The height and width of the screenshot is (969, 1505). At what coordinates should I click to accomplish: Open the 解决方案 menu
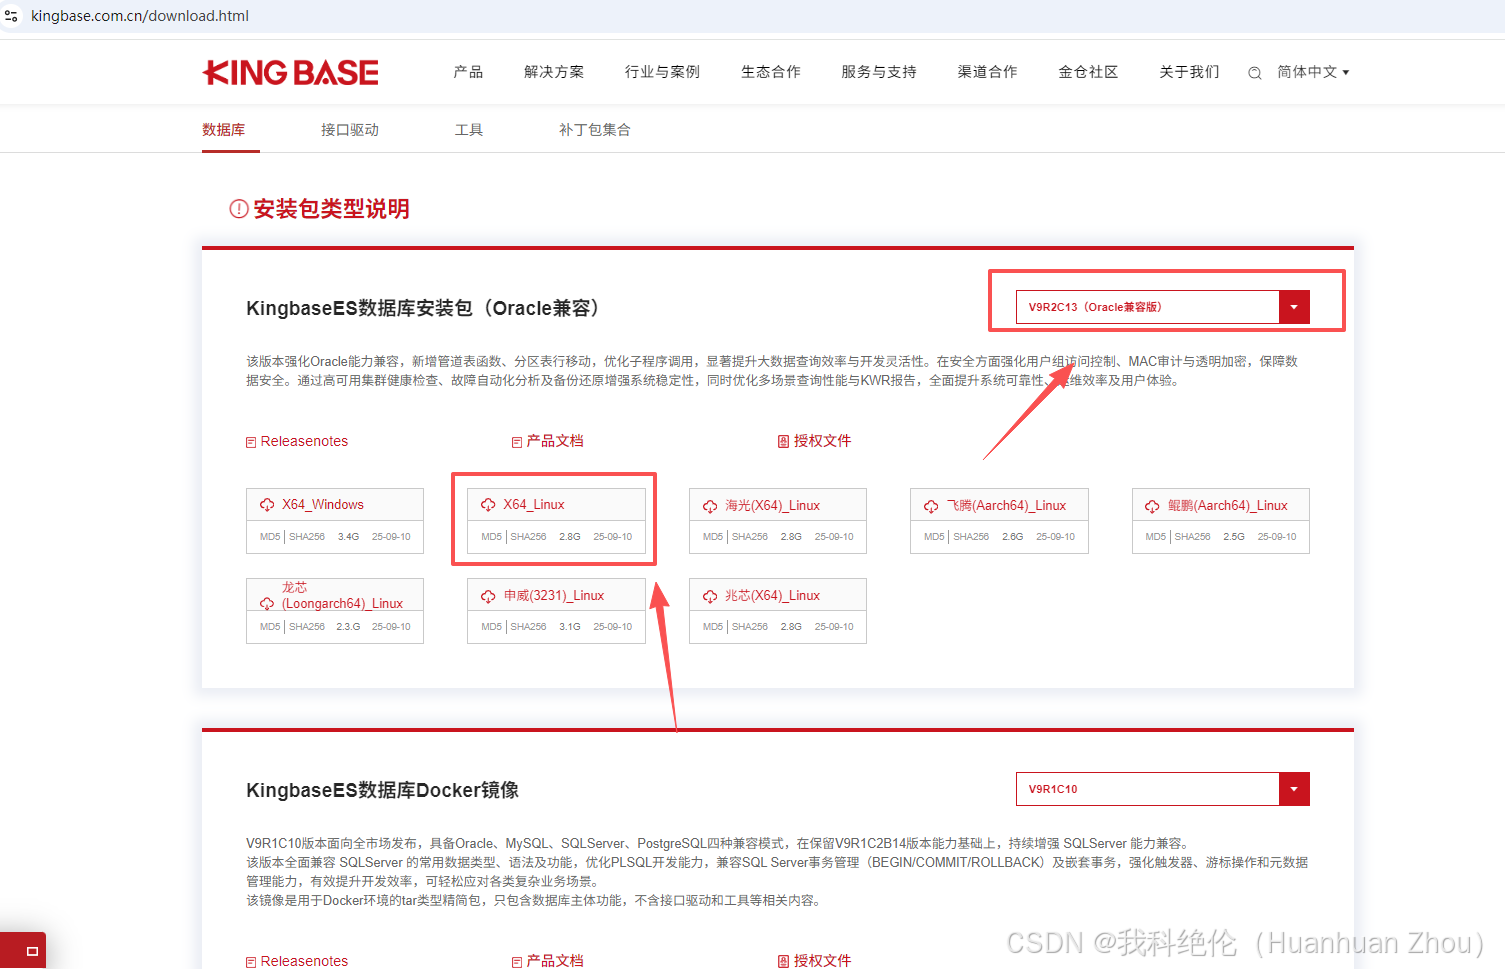[554, 72]
